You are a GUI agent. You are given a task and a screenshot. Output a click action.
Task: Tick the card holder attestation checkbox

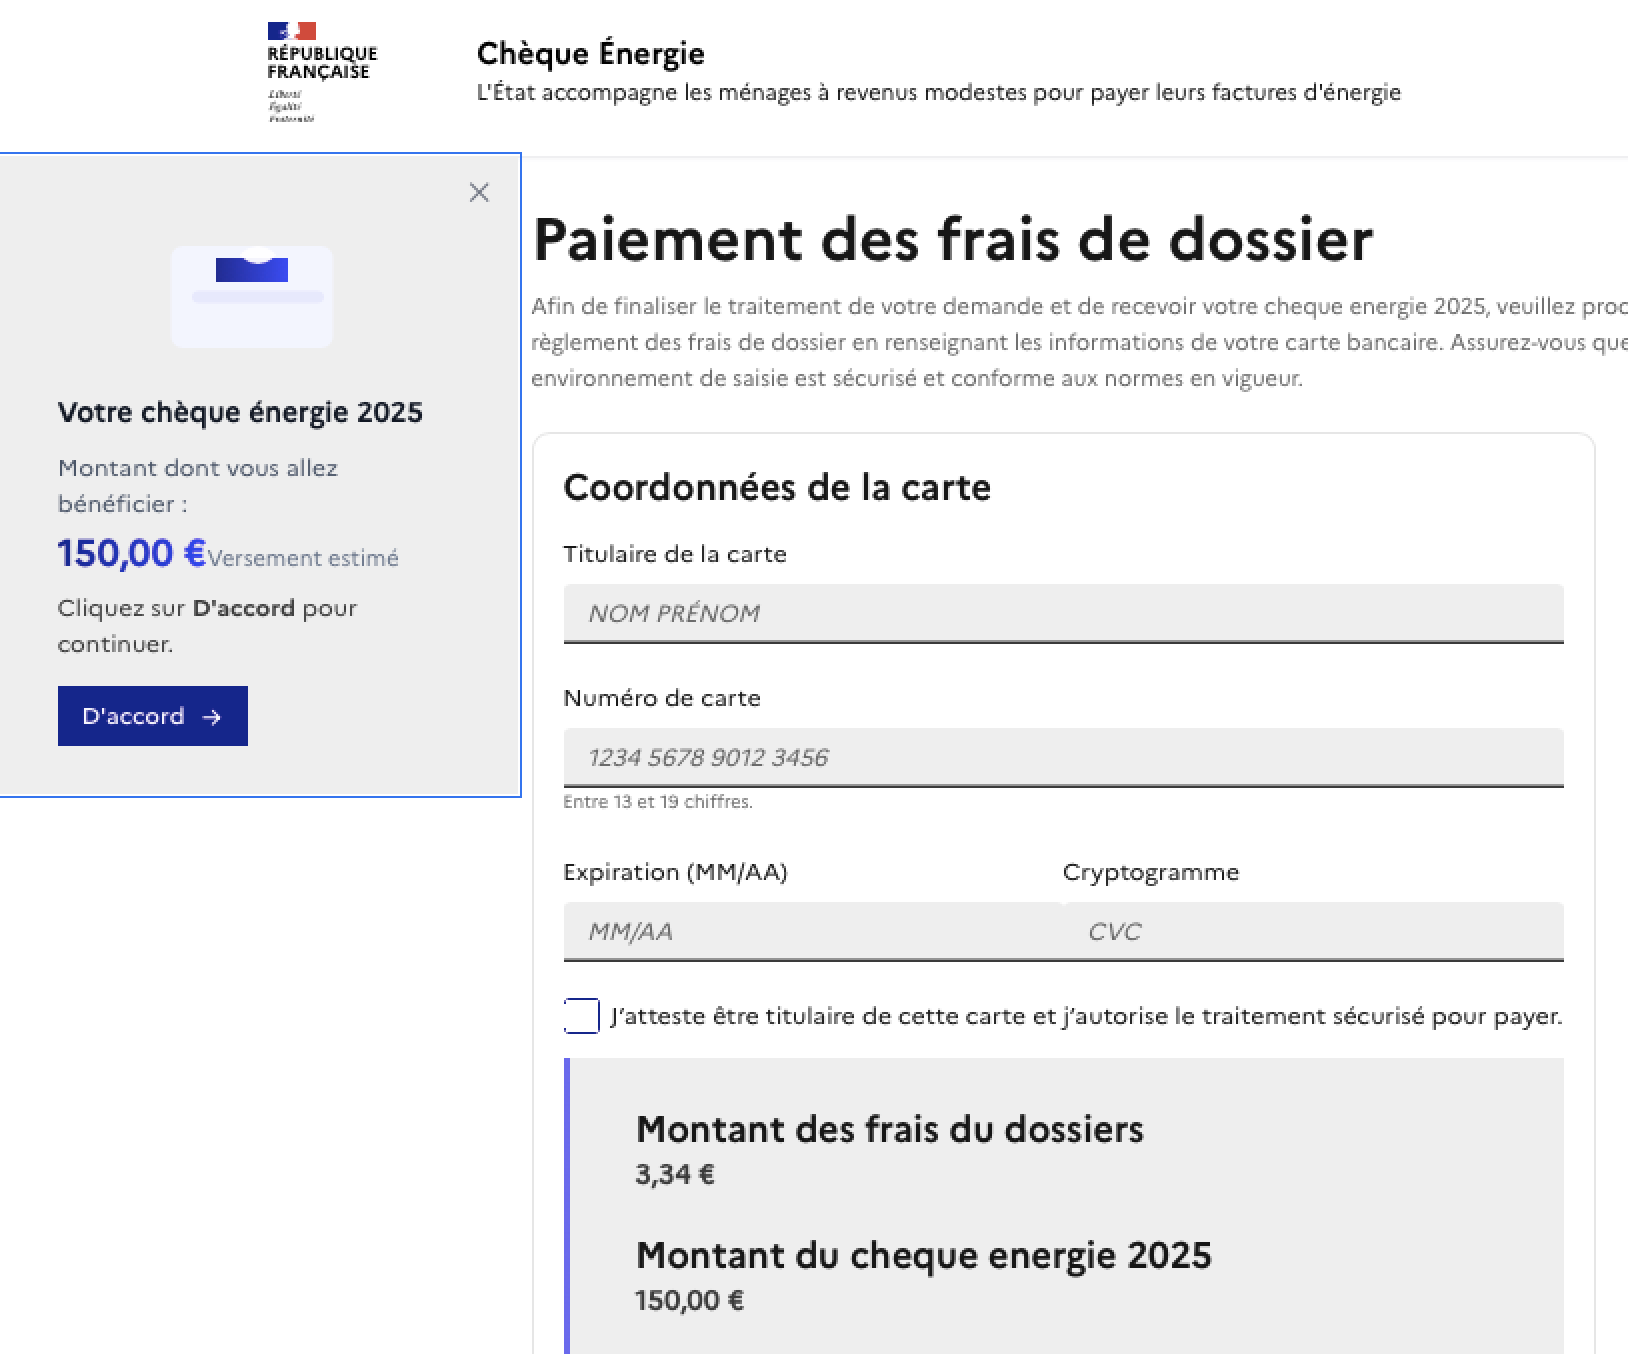point(582,1016)
